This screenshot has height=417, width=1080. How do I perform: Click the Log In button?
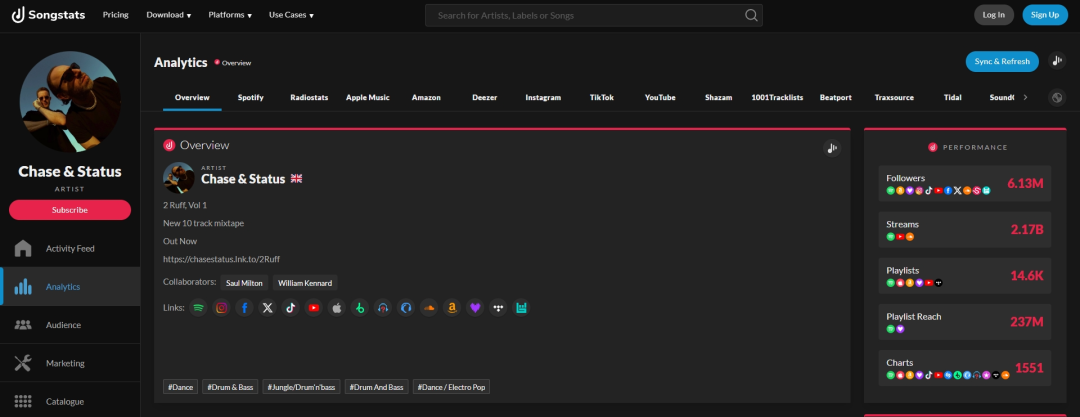(994, 15)
